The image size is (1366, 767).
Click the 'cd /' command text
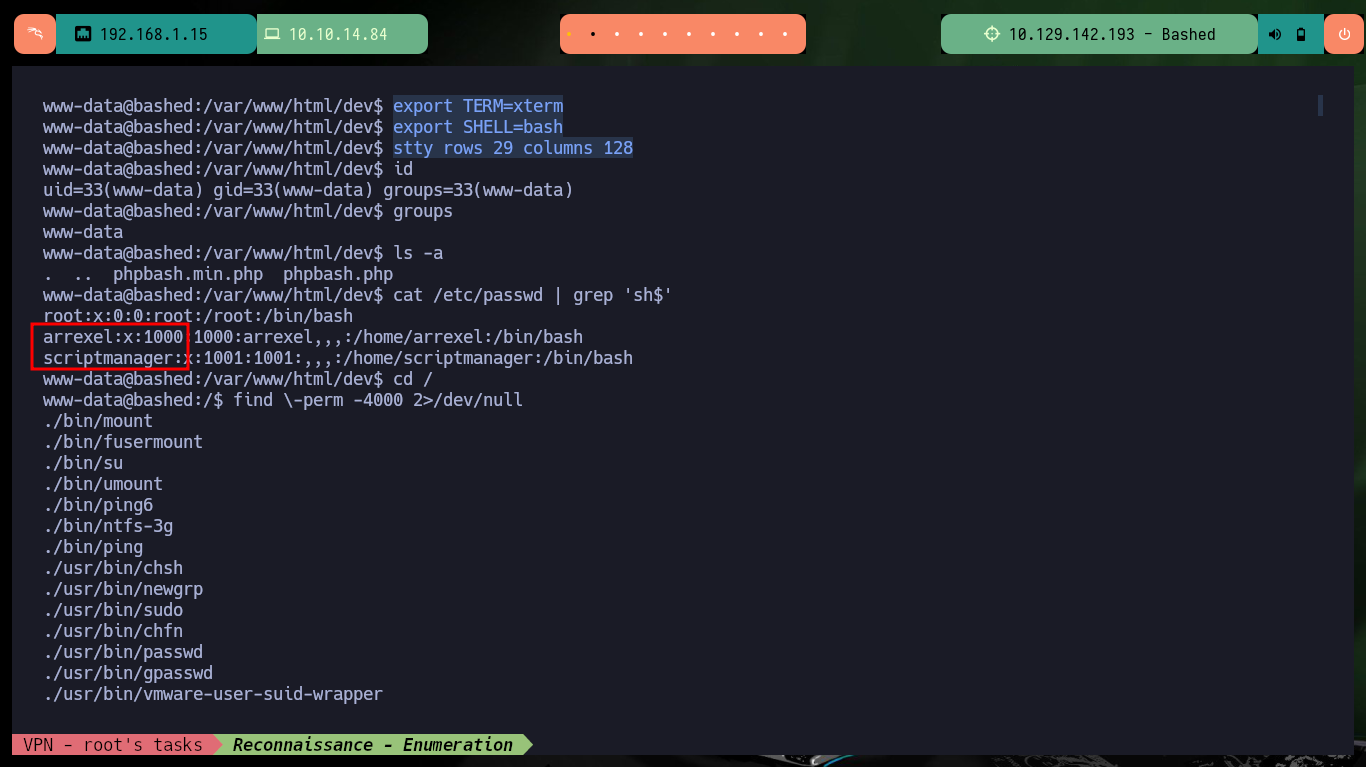(413, 379)
